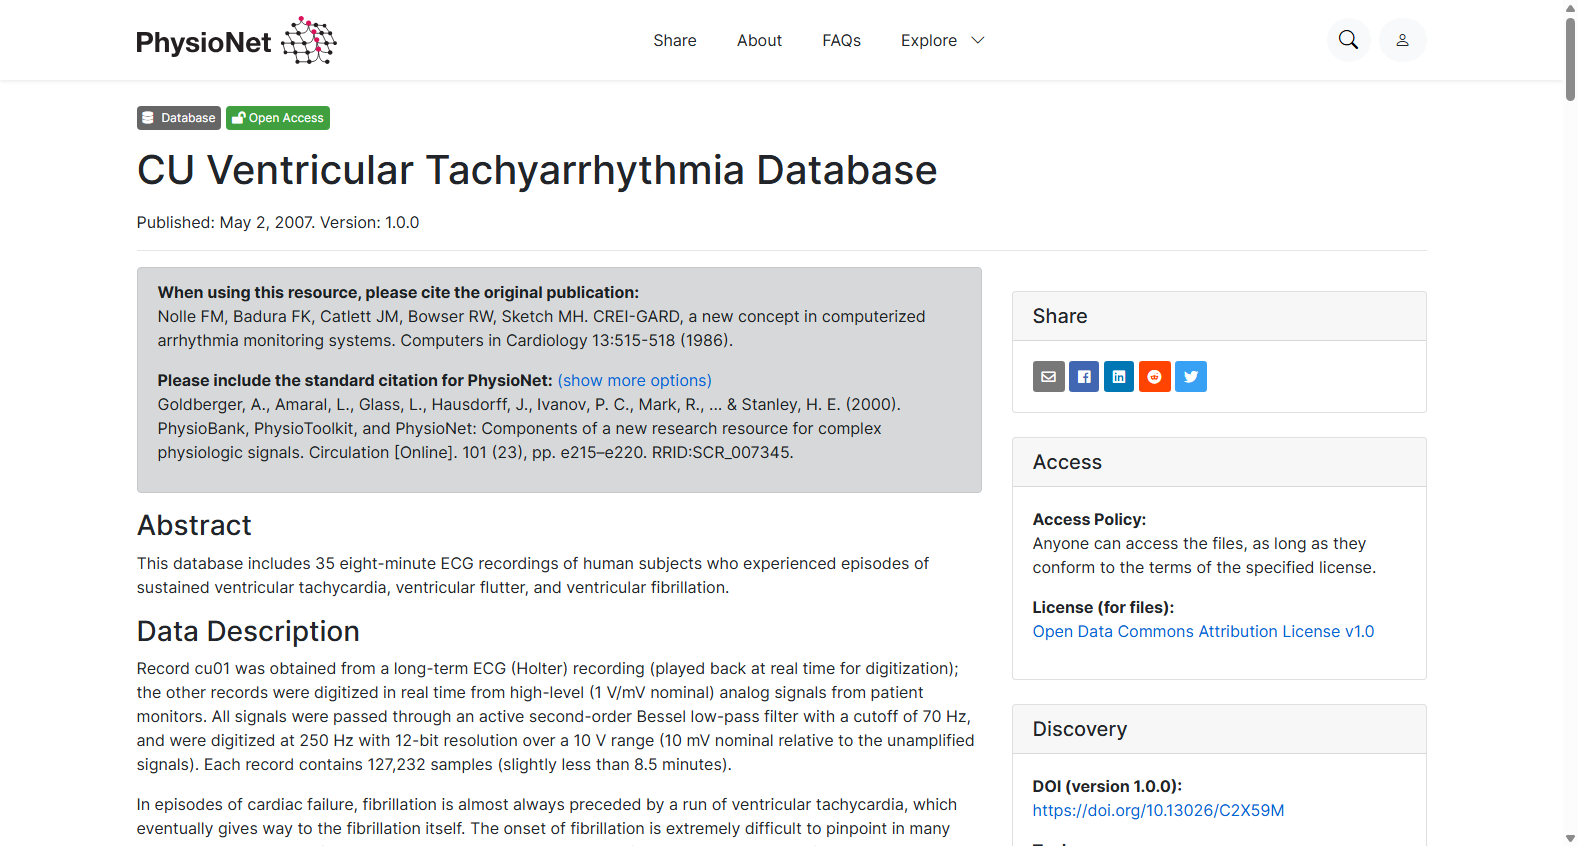The width and height of the screenshot is (1578, 846).
Task: Open the FAQs nav item
Action: (841, 40)
